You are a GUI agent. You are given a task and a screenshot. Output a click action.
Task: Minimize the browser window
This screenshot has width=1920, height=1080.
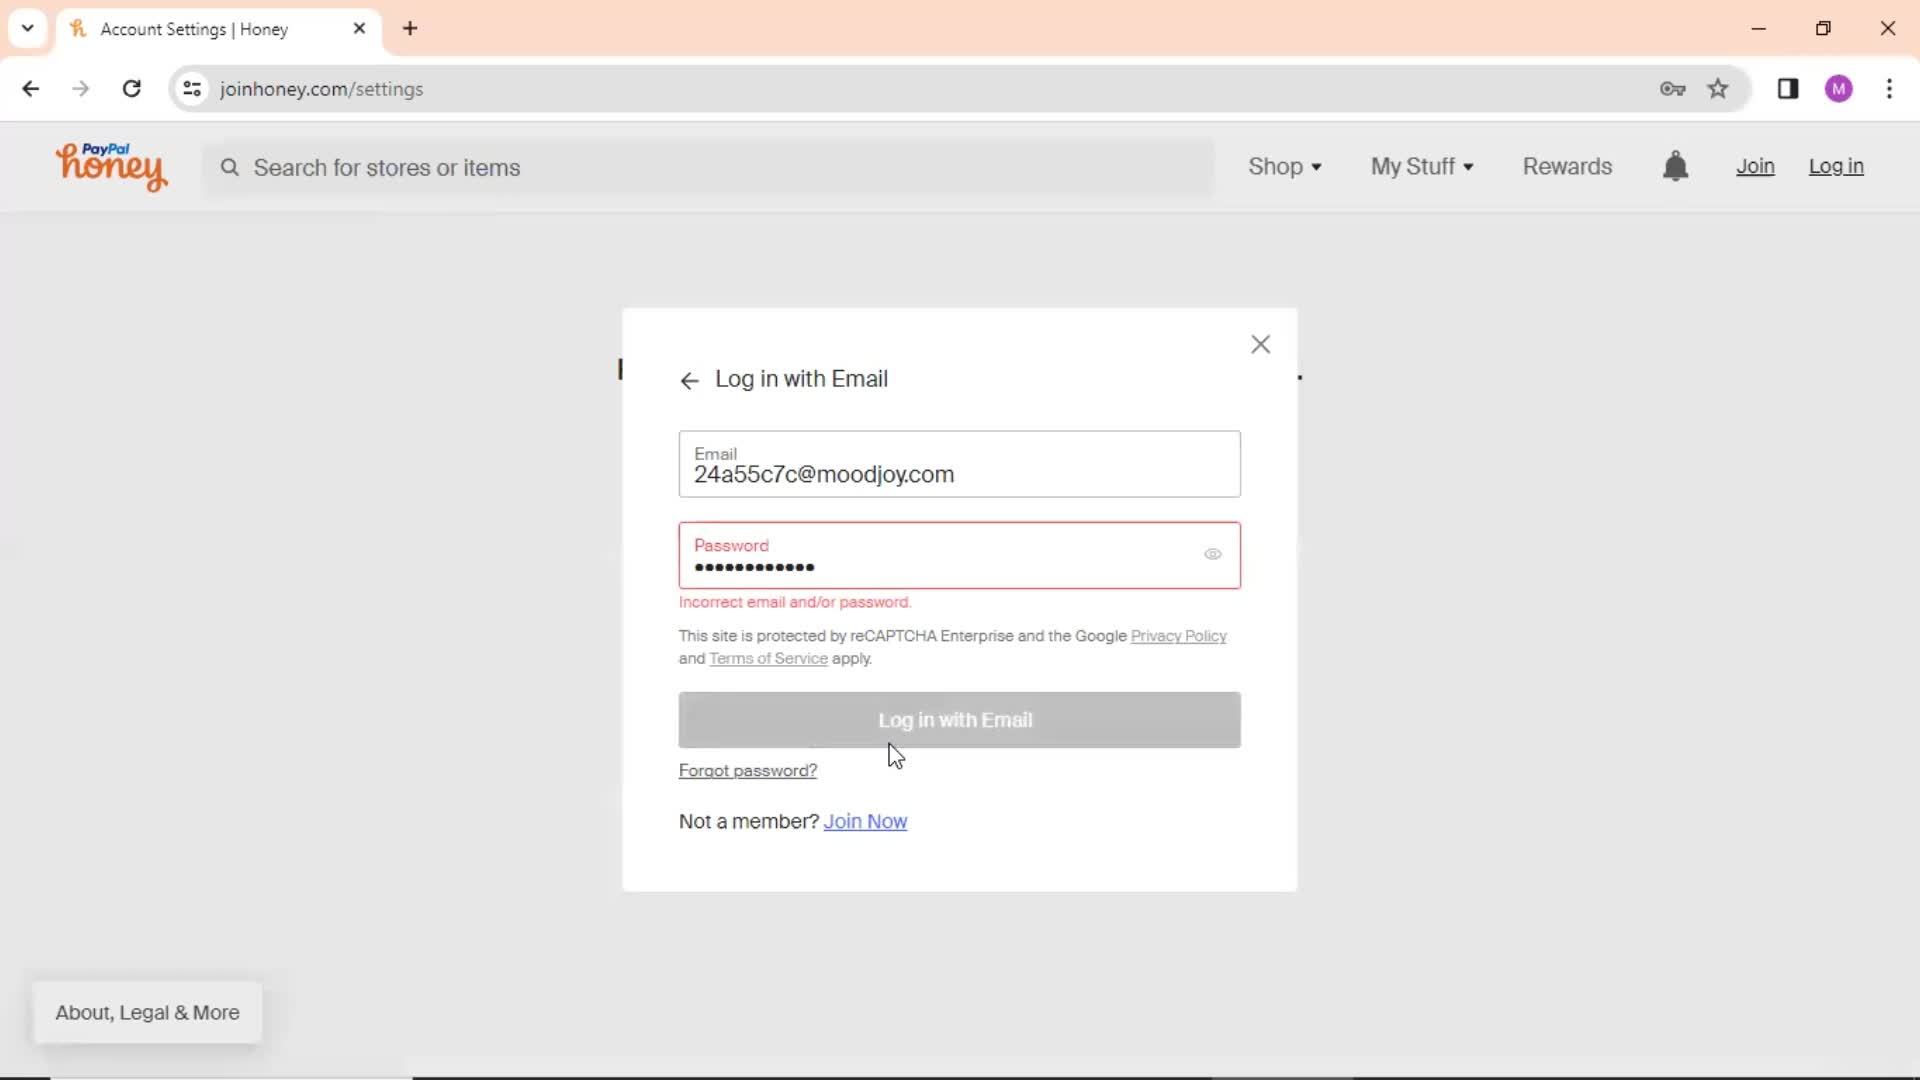coord(1759,29)
